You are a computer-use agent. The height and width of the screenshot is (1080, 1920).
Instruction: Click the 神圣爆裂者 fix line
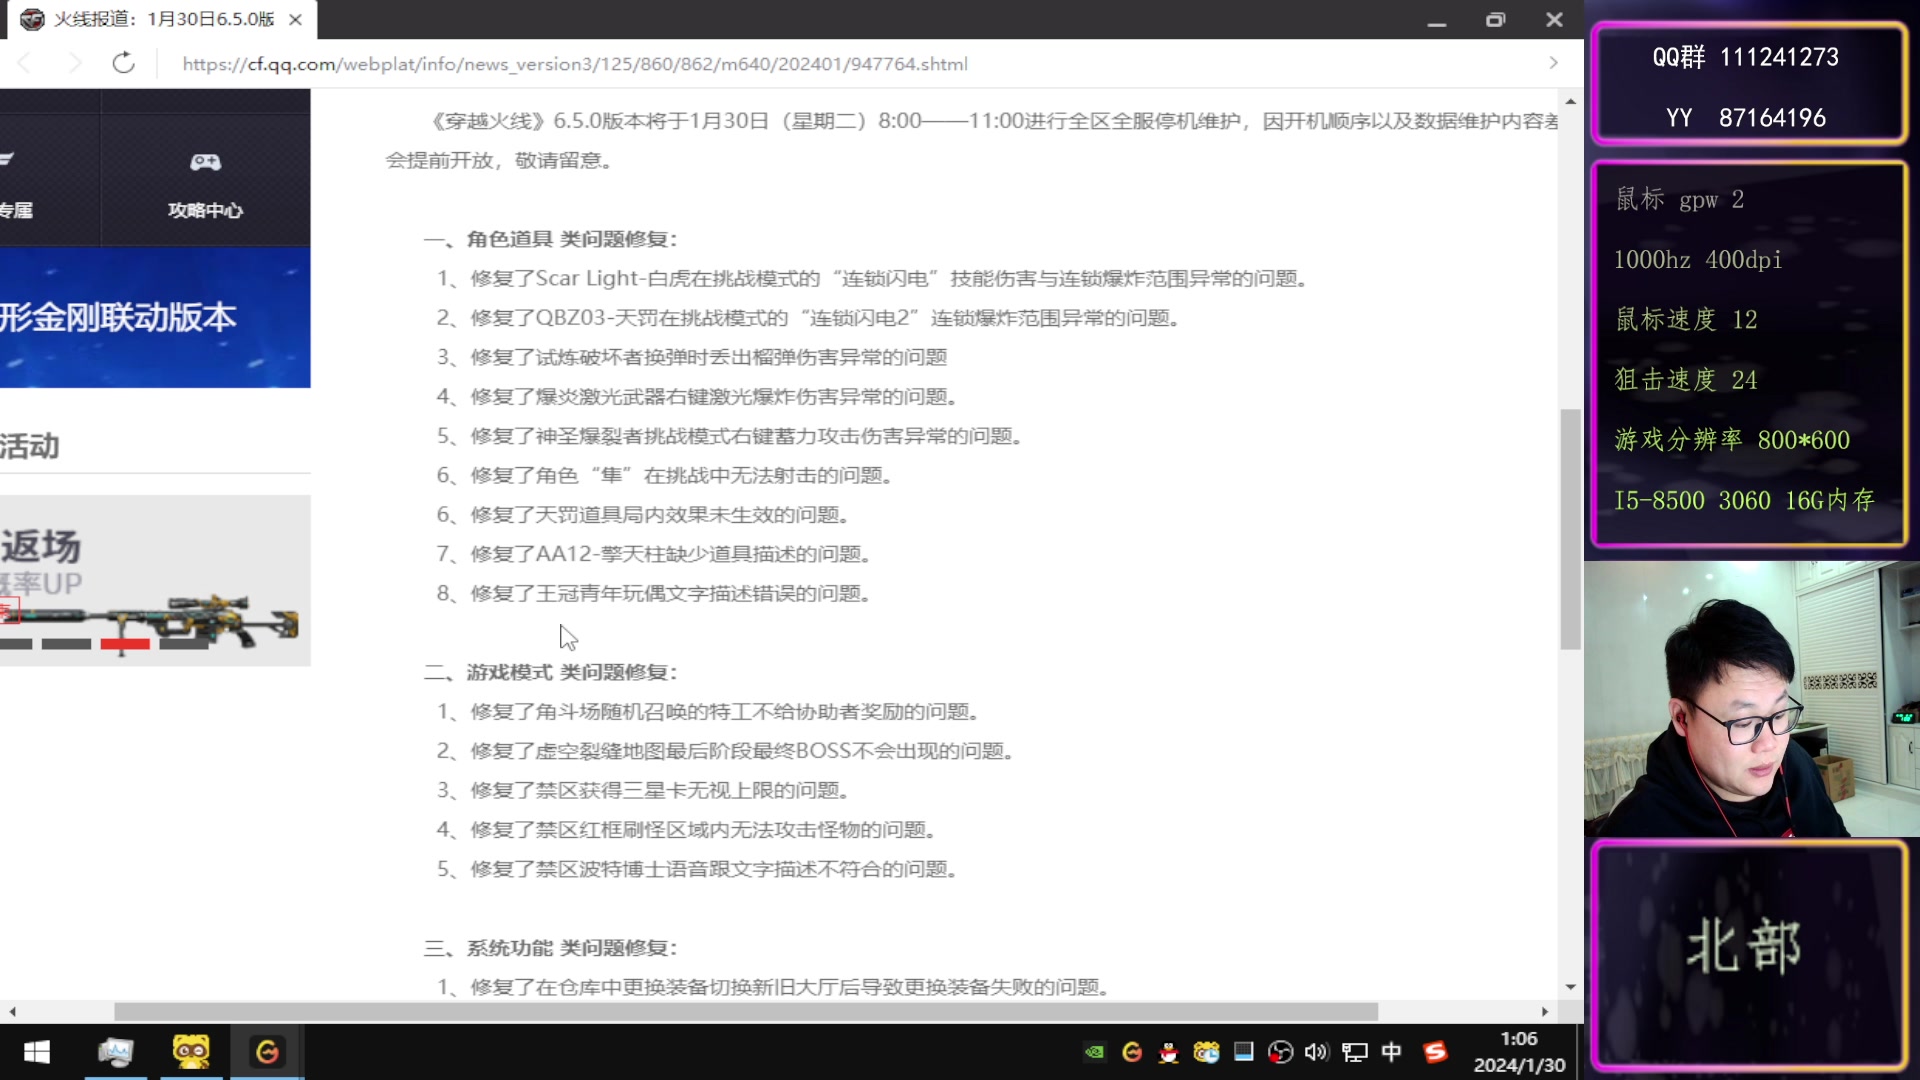(x=730, y=436)
